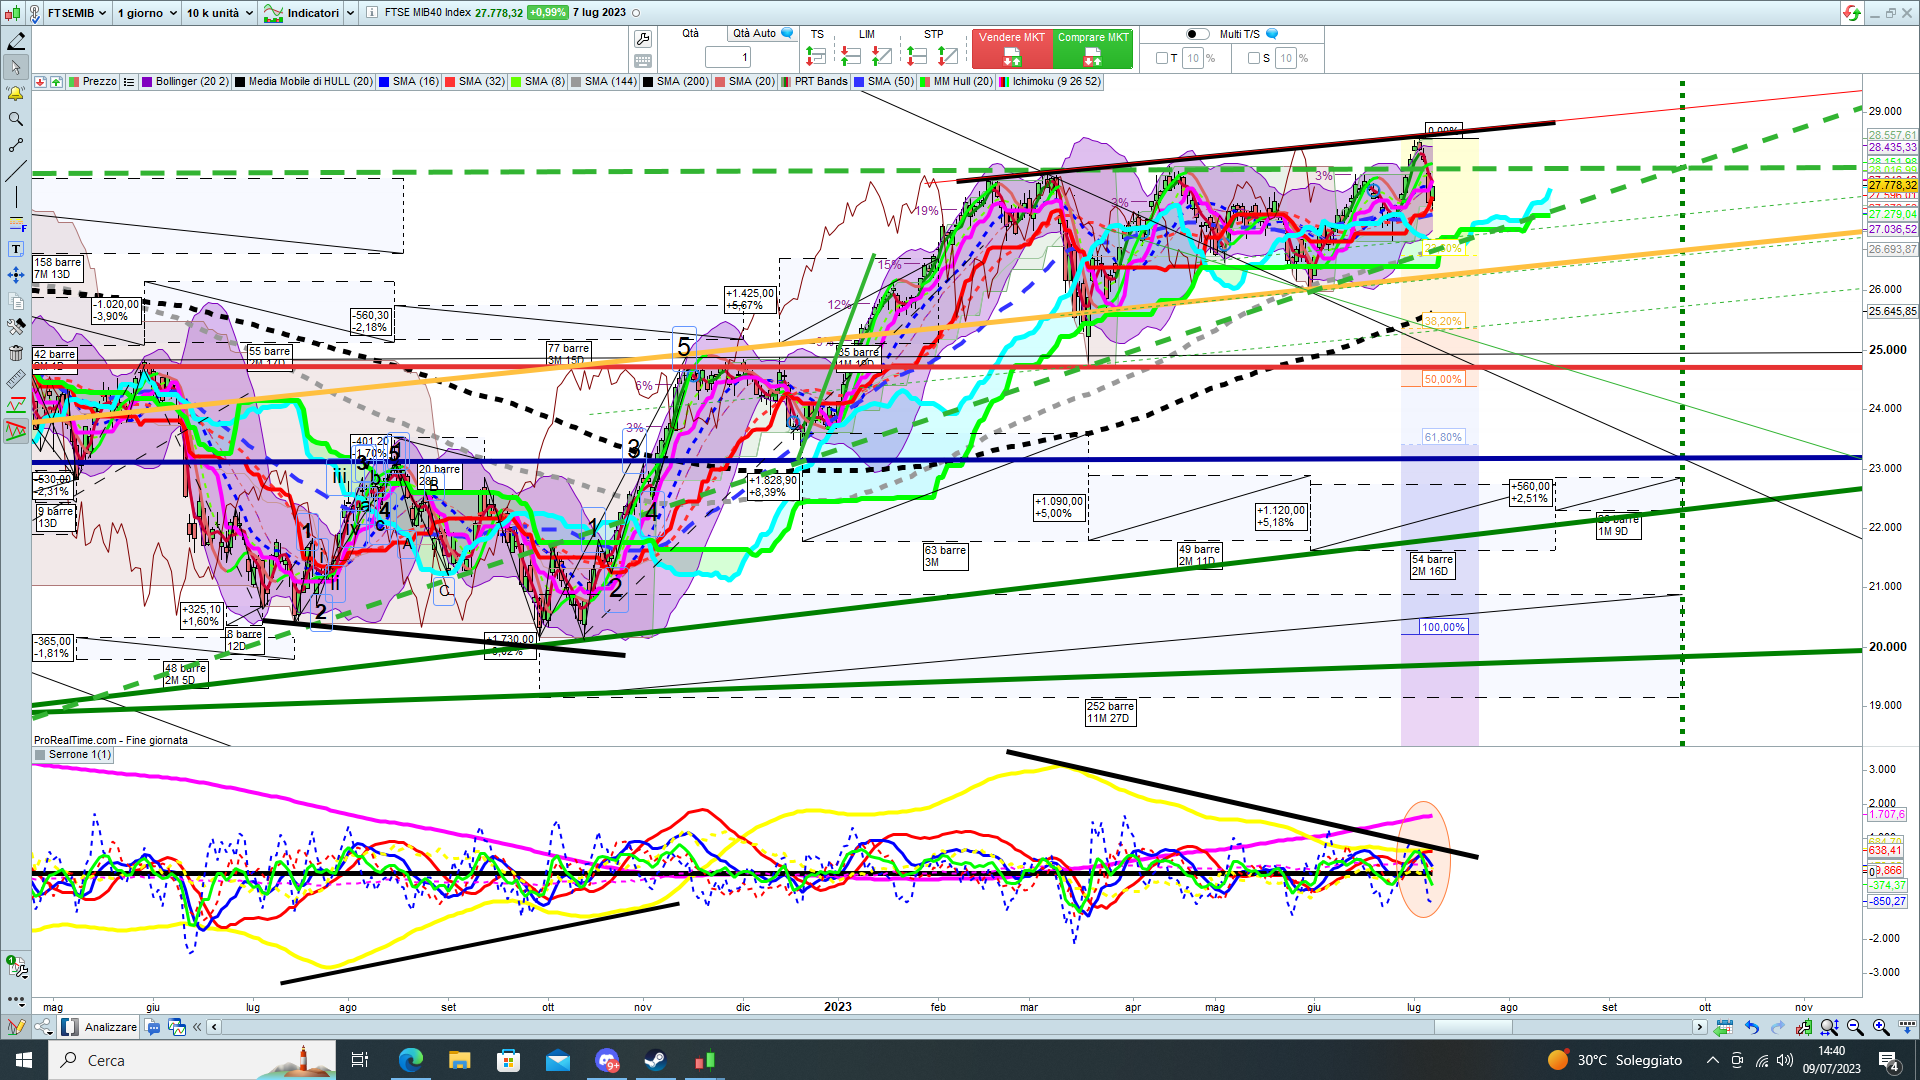Click Comprare MKT buy button
1920x1080 pixels.
[1093, 49]
